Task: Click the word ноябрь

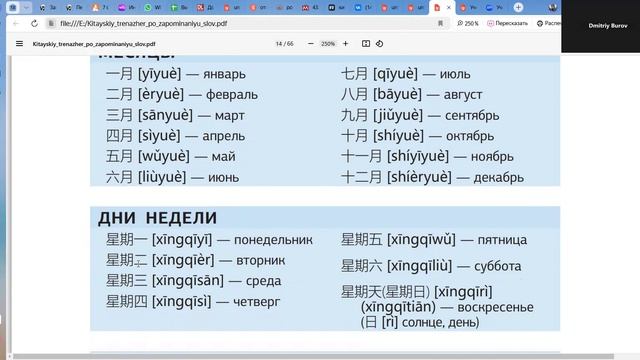Action: (x=492, y=157)
